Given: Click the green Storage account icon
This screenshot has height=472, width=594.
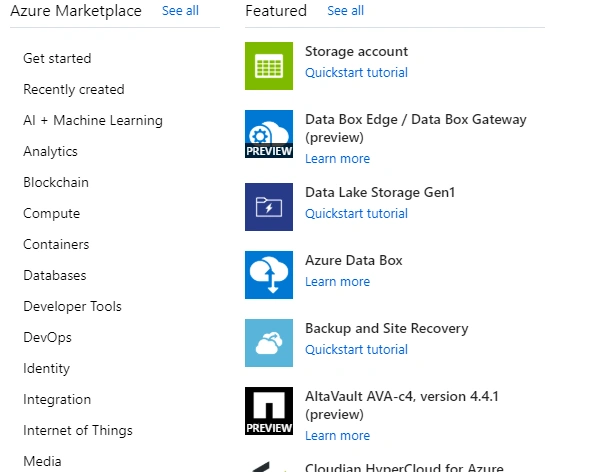Looking at the screenshot, I should 269,66.
